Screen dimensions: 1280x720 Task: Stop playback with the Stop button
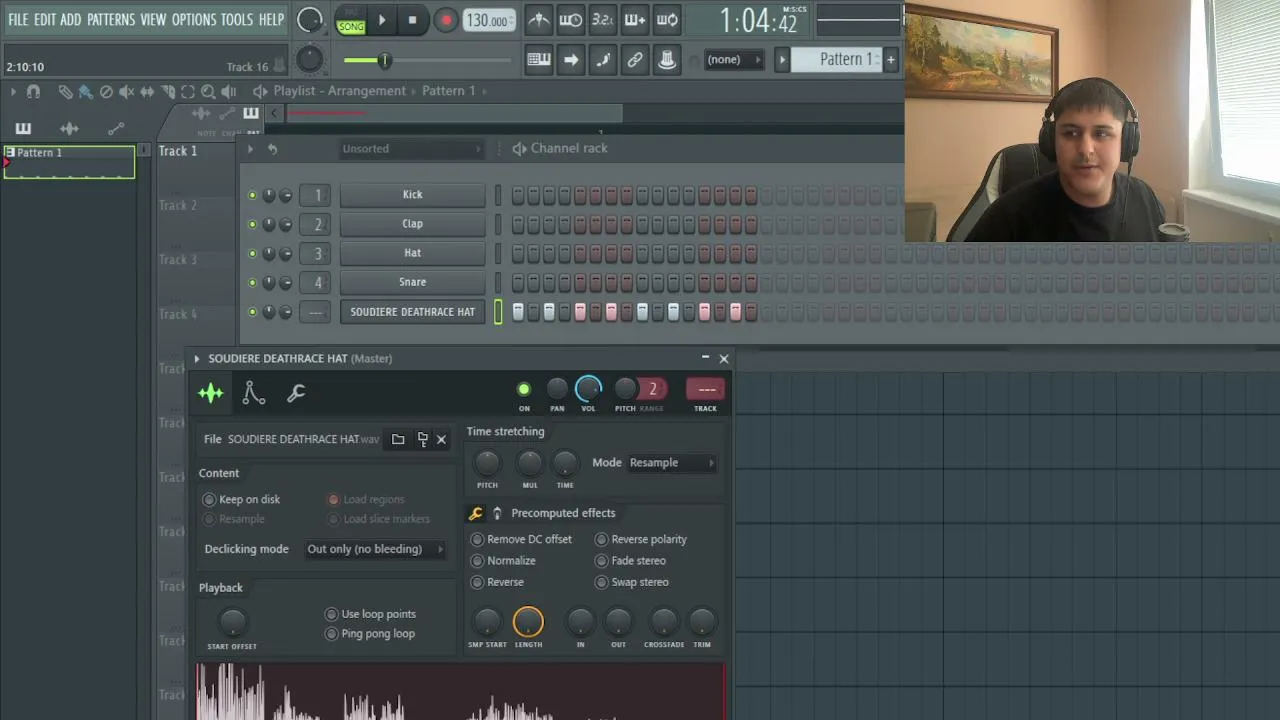(412, 20)
